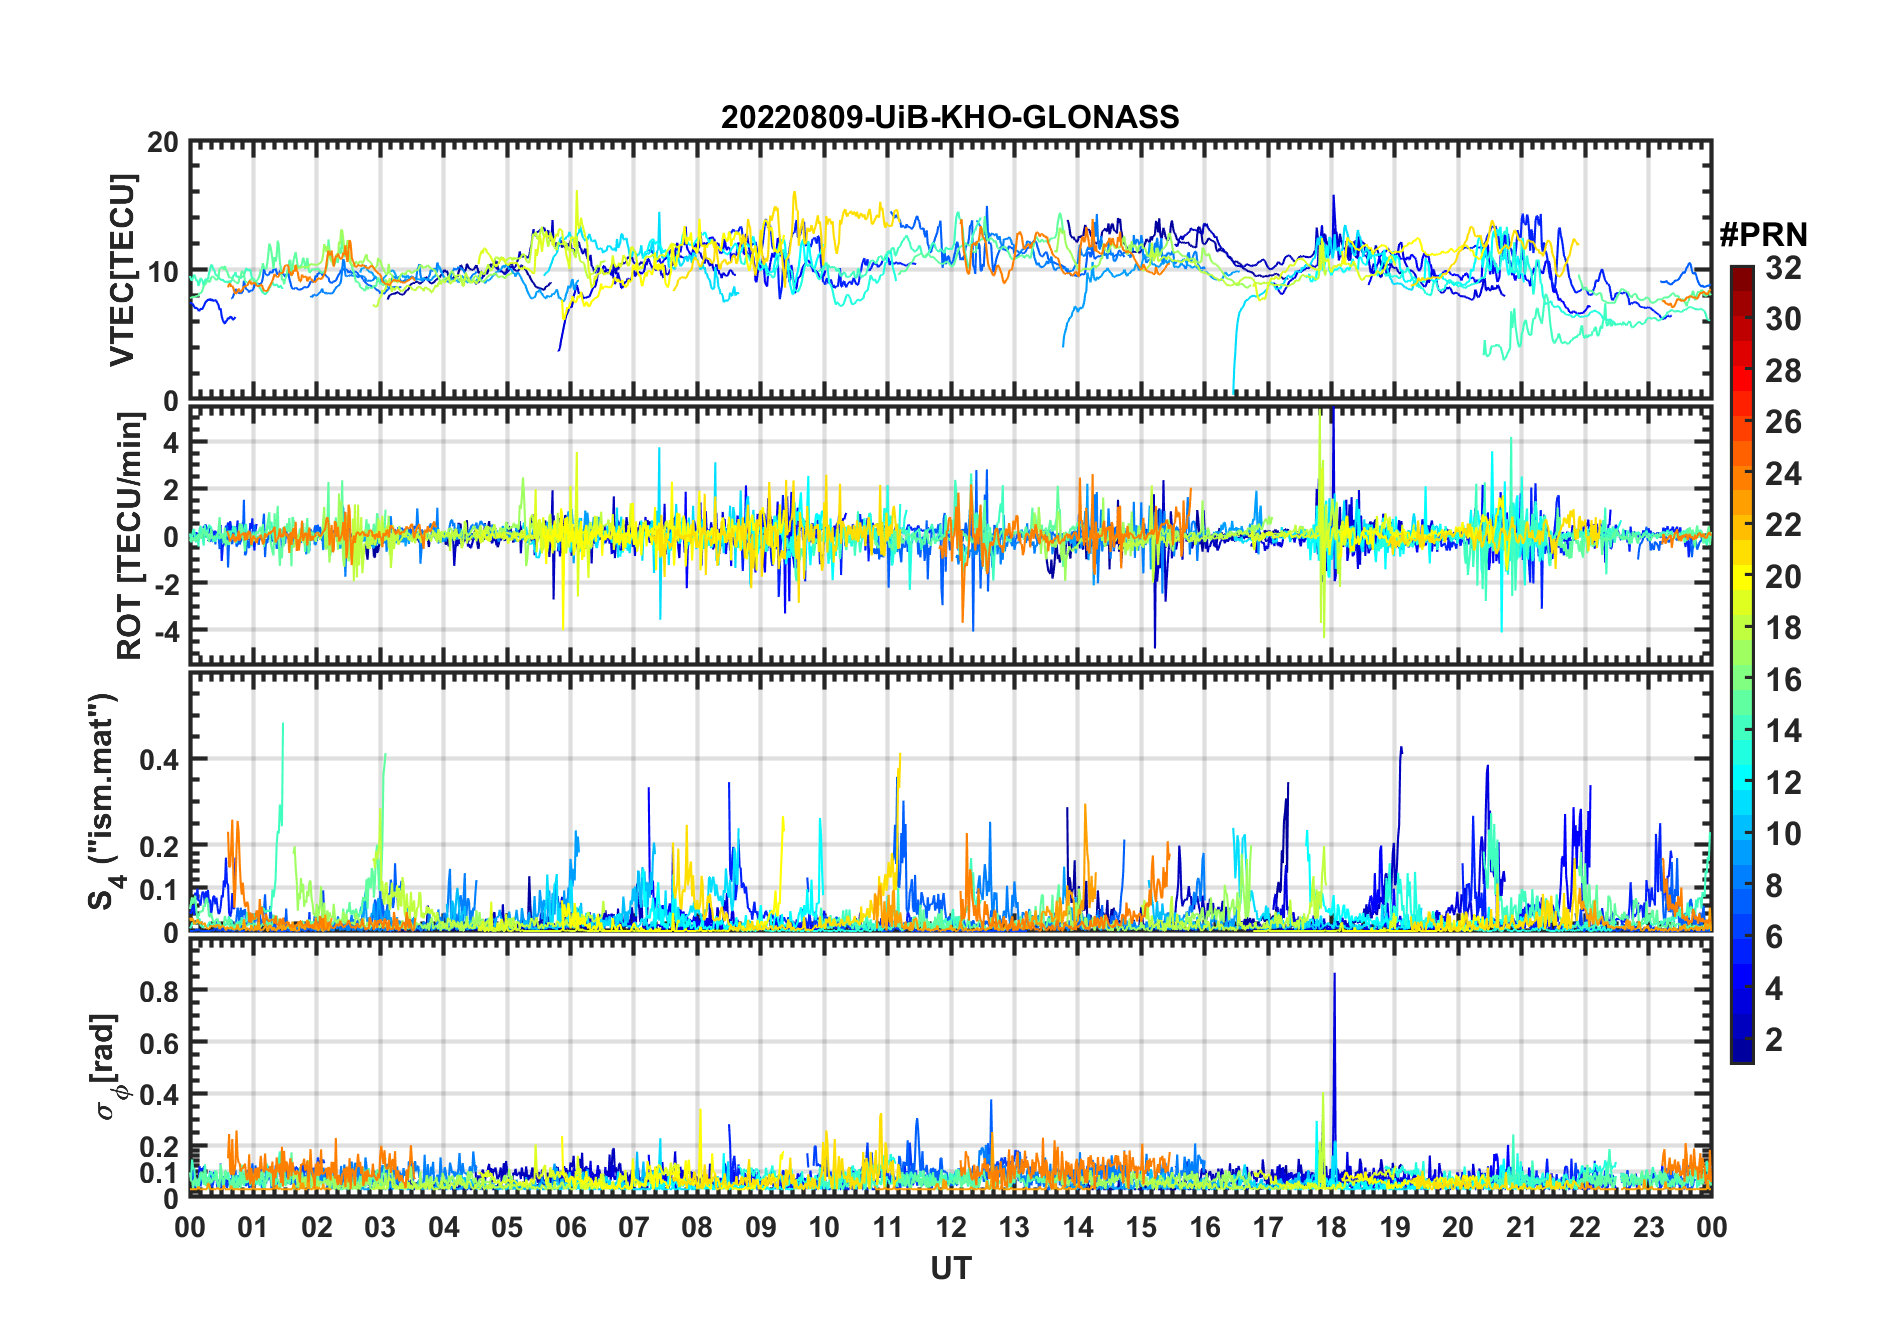Click the PRN colorbar strip
Image resolution: width=1902 pixels, height=1330 pixels.
[1742, 664]
